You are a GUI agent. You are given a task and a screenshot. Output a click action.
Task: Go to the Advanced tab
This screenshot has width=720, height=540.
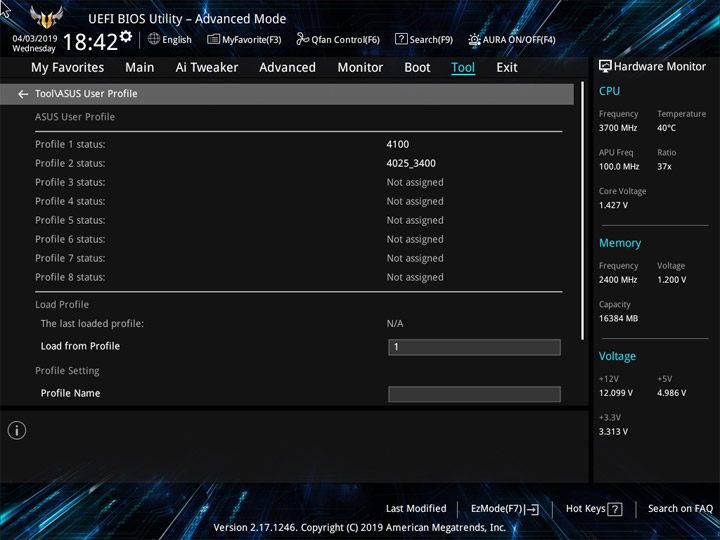[287, 68]
